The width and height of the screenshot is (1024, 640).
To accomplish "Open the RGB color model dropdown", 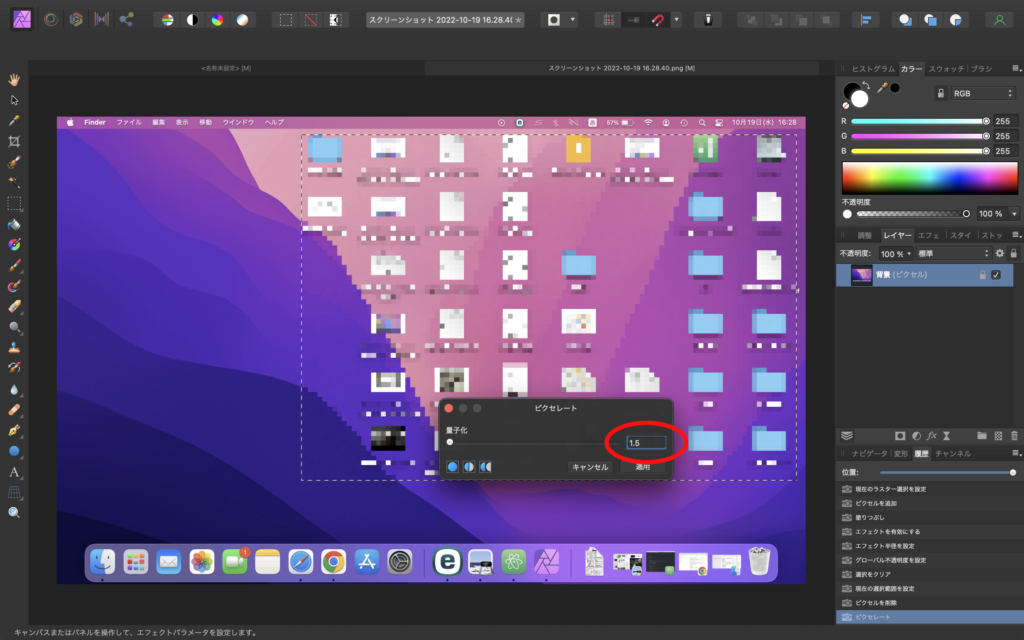I will pyautogui.click(x=982, y=93).
